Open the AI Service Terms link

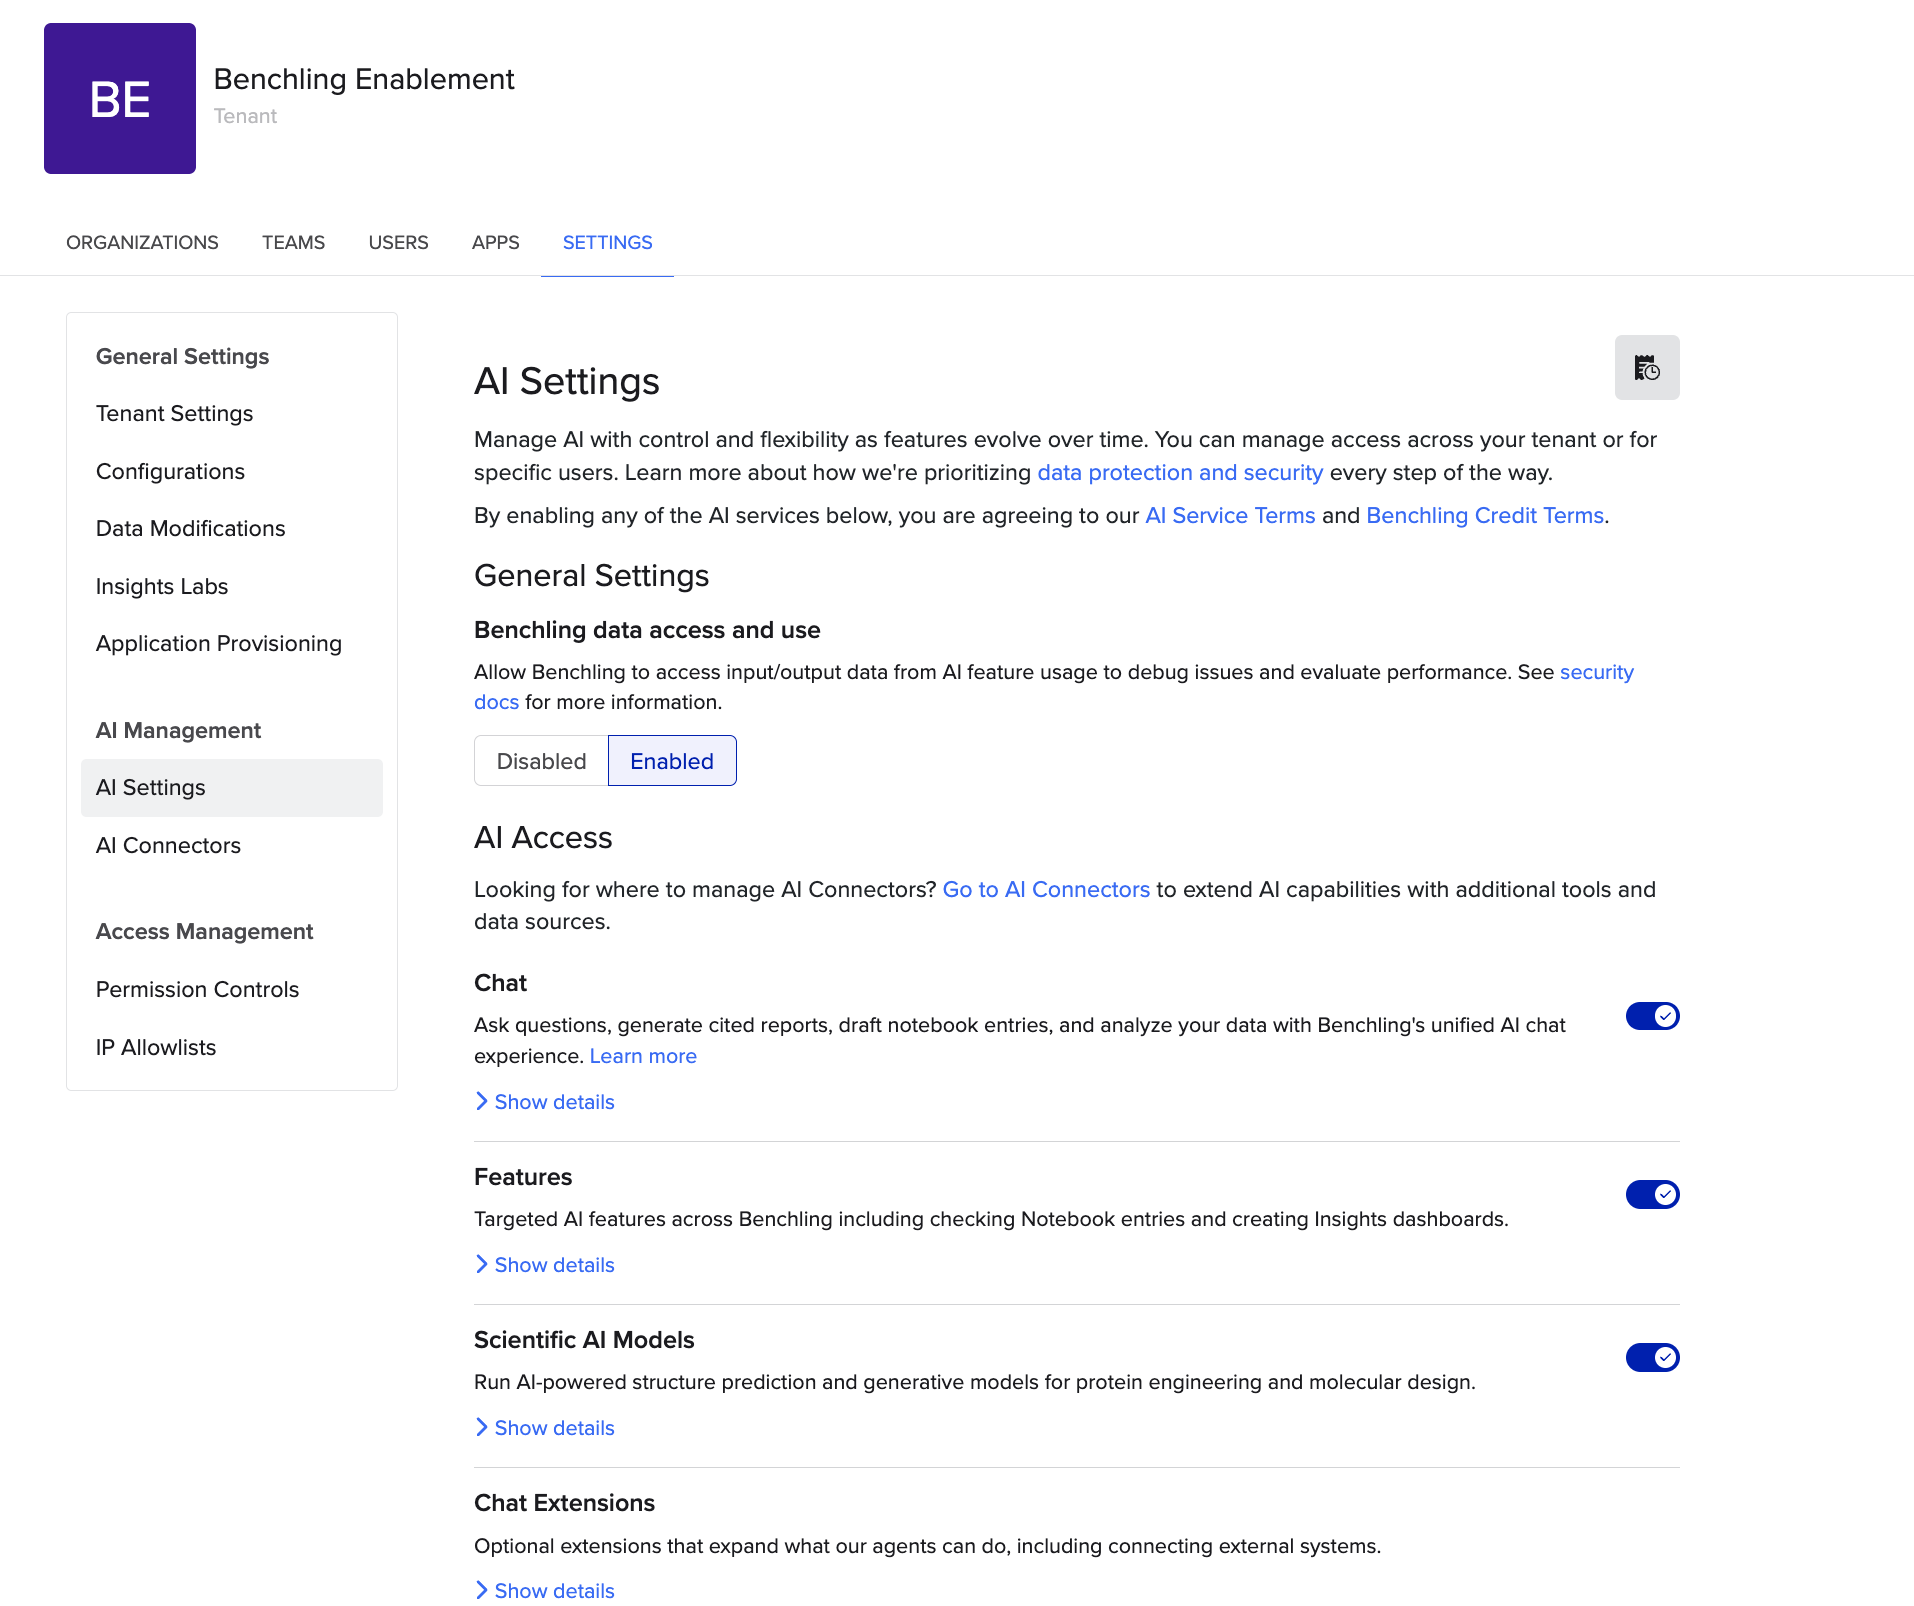[x=1230, y=515]
